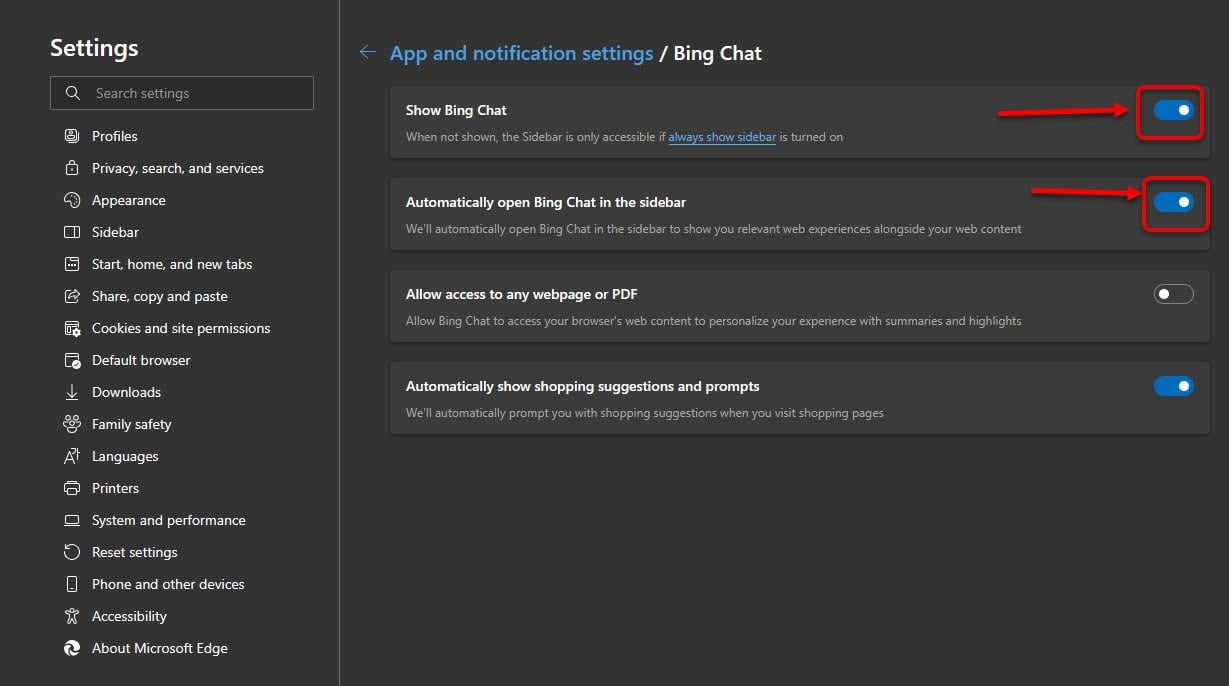The image size is (1229, 686).
Task: Click App and notification settings breadcrumb
Action: pos(522,52)
